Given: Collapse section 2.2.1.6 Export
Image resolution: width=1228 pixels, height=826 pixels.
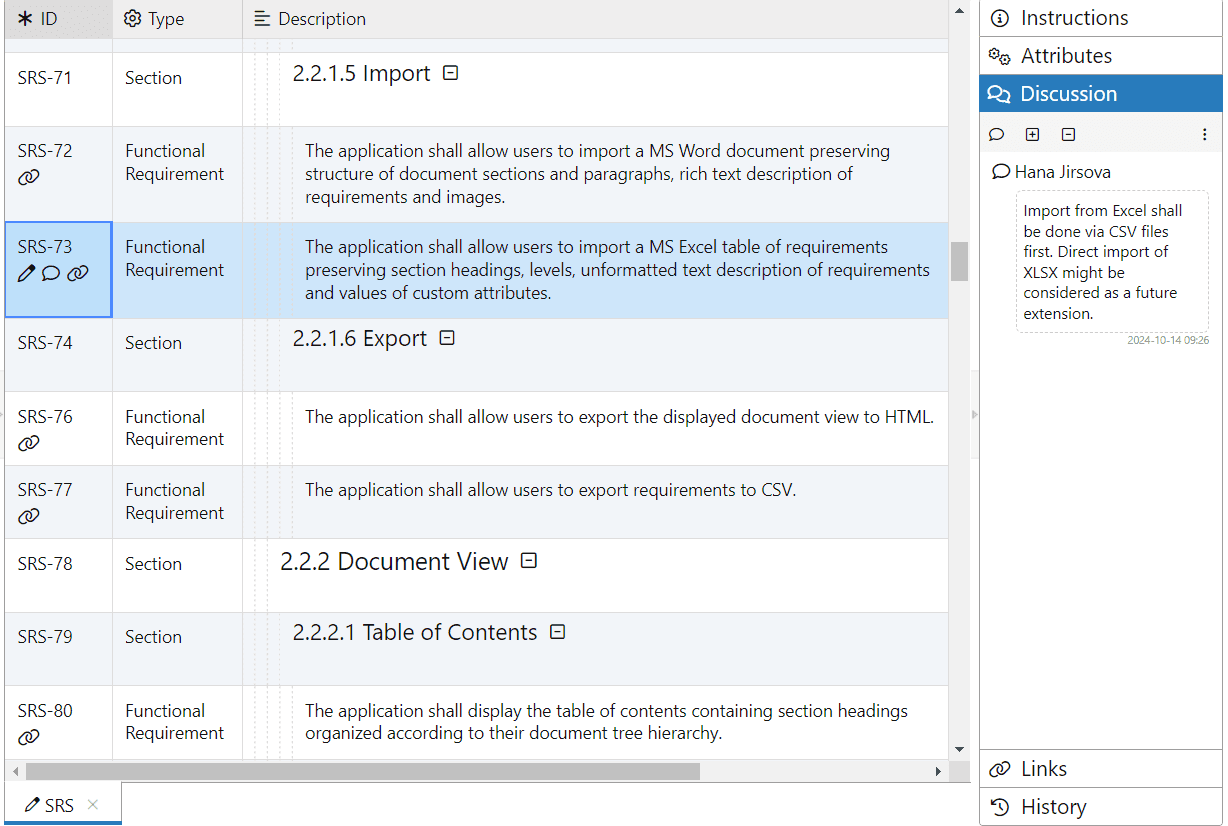Looking at the screenshot, I should 447,338.
